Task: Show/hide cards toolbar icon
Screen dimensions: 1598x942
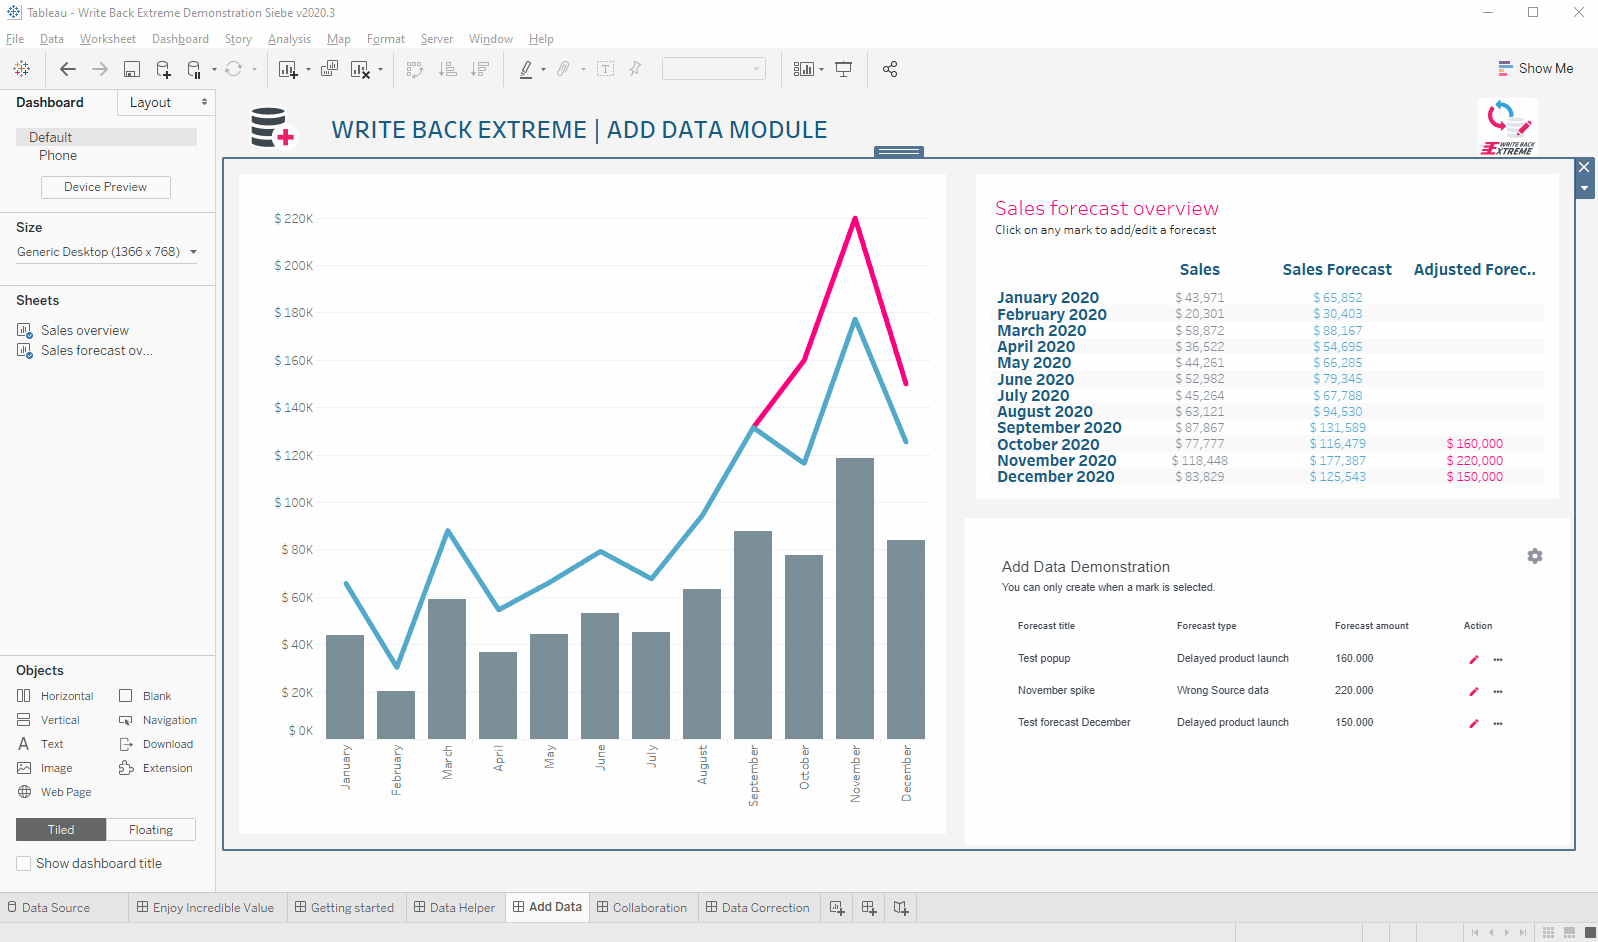Action: pyautogui.click(x=804, y=69)
